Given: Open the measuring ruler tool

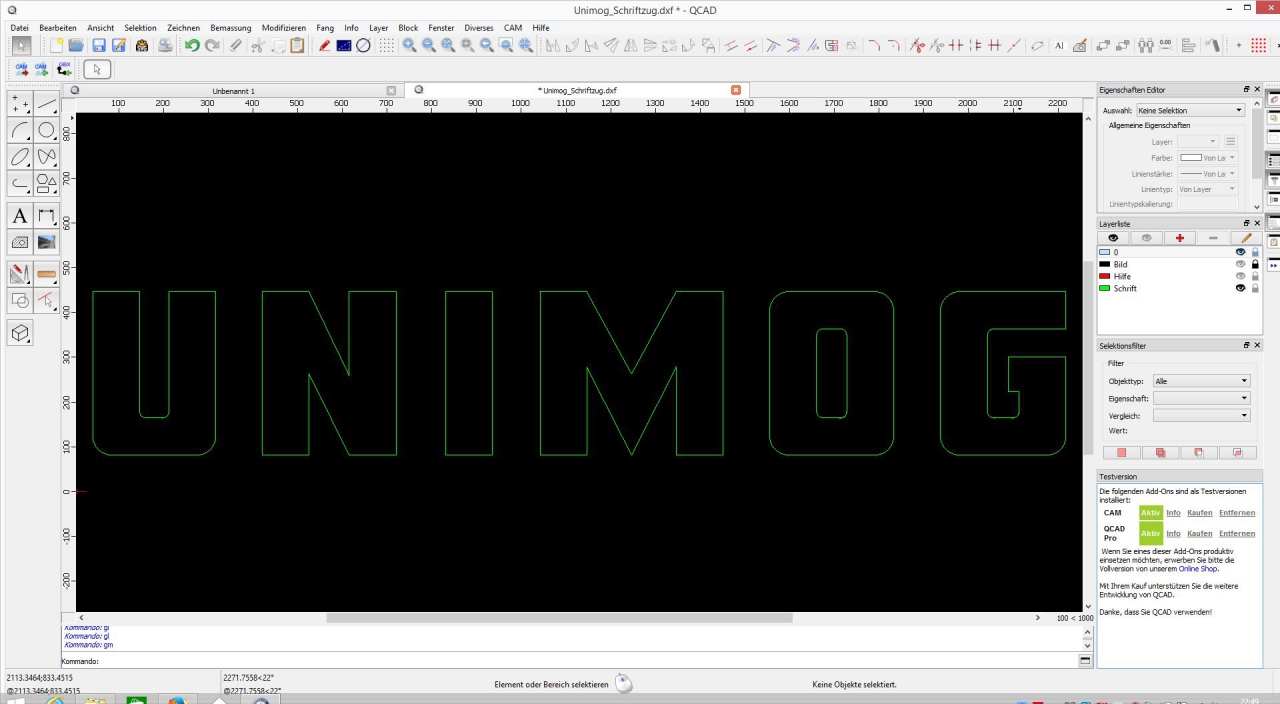Looking at the screenshot, I should [46, 273].
